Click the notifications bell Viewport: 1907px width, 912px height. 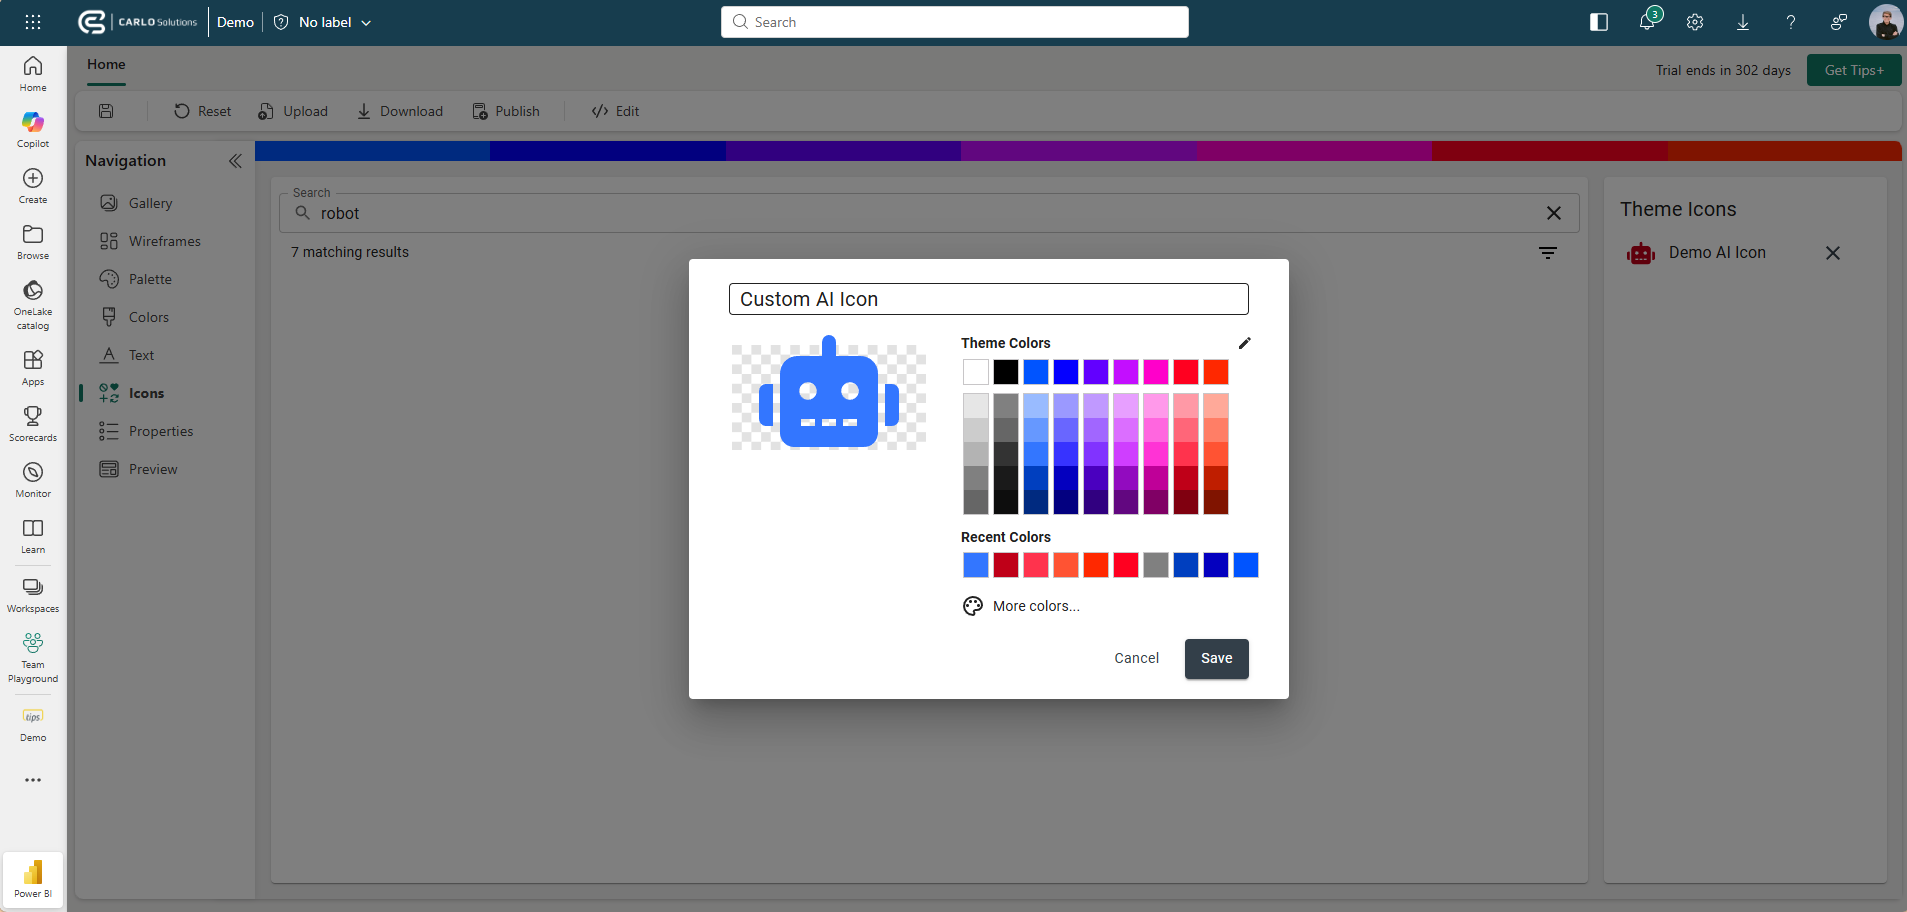tap(1646, 21)
